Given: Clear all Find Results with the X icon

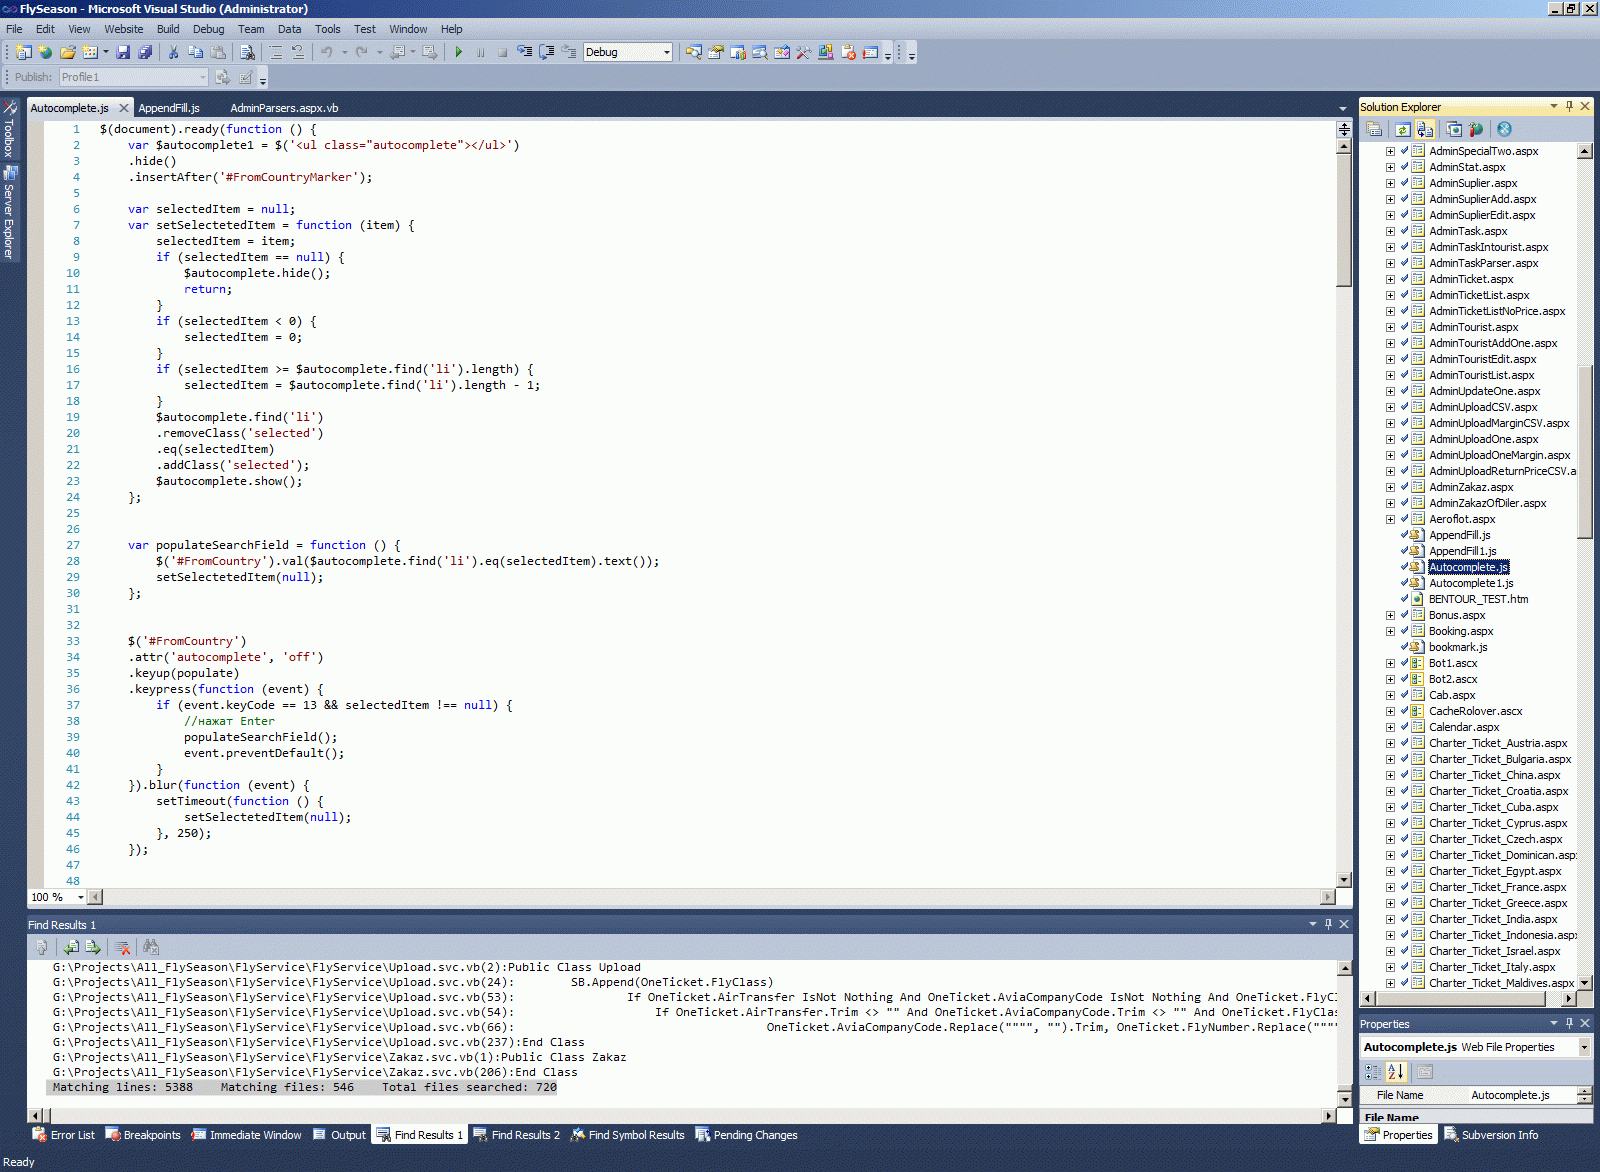Looking at the screenshot, I should (122, 947).
